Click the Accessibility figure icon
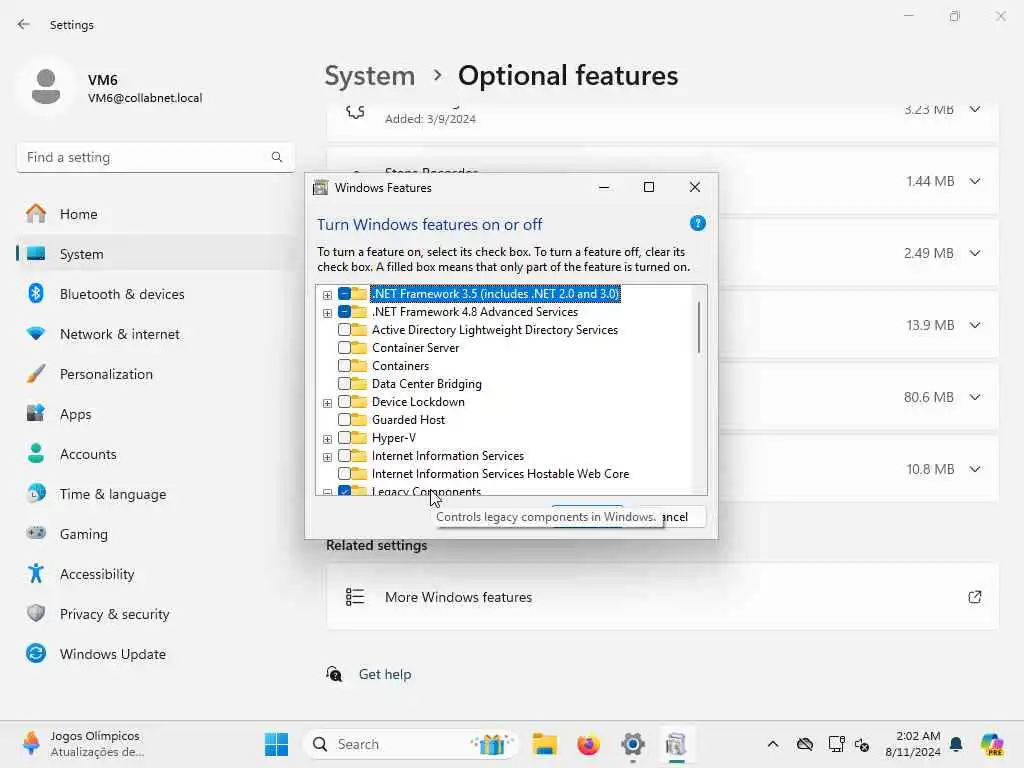1024x768 pixels. tap(36, 573)
